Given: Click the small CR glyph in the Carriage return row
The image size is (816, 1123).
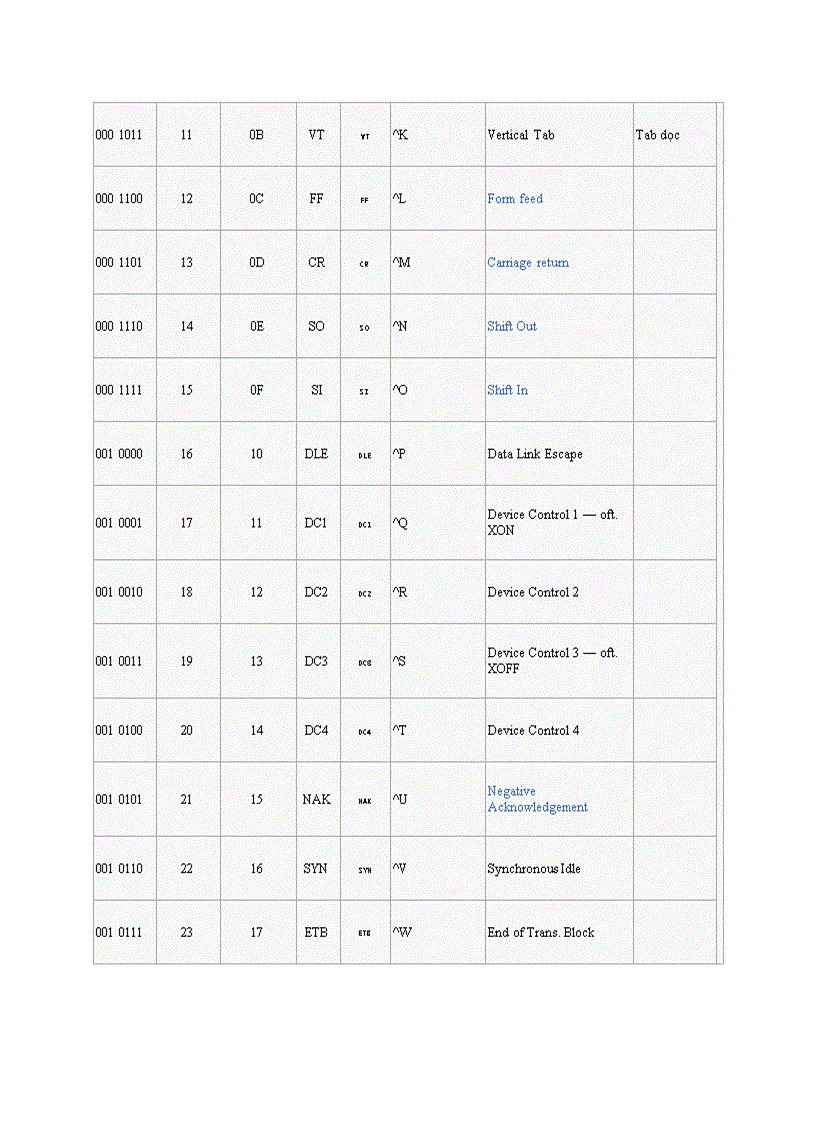Looking at the screenshot, I should (365, 264).
